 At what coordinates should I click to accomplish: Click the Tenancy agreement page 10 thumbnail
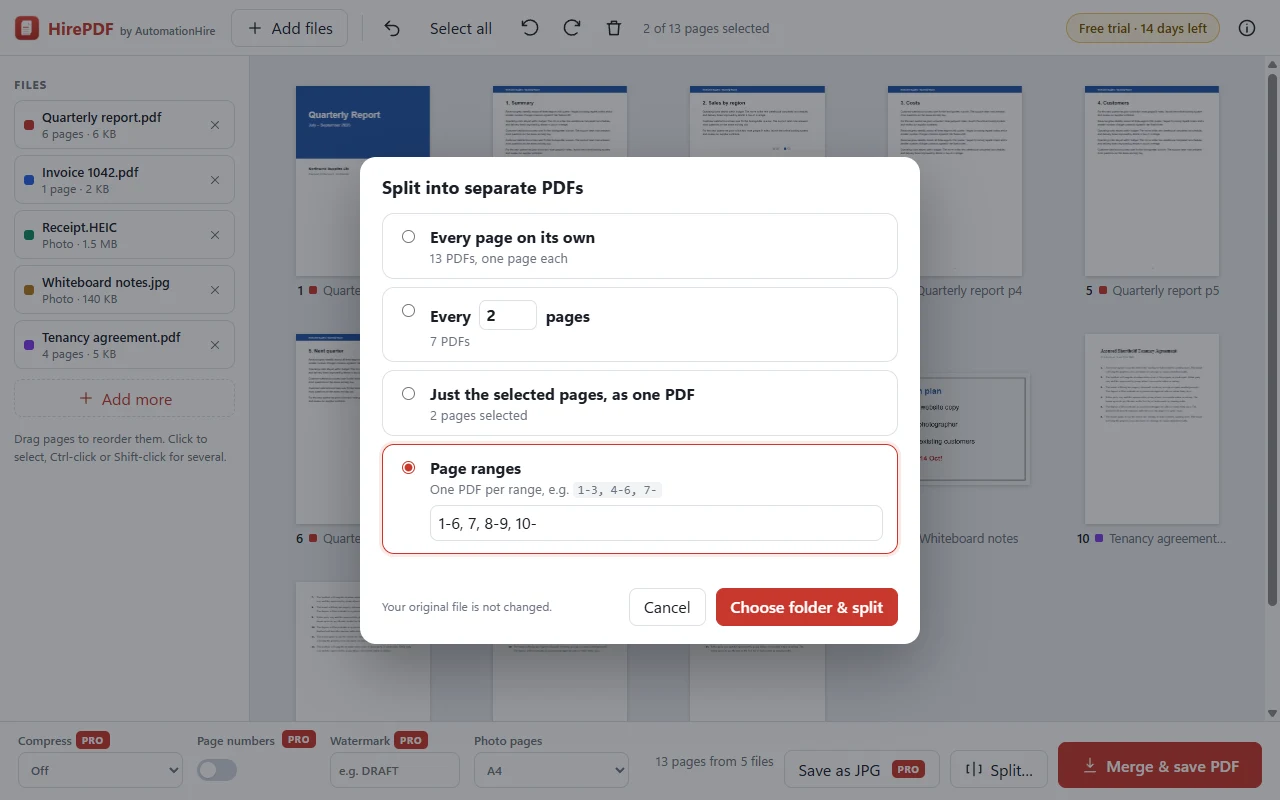[x=1152, y=429]
